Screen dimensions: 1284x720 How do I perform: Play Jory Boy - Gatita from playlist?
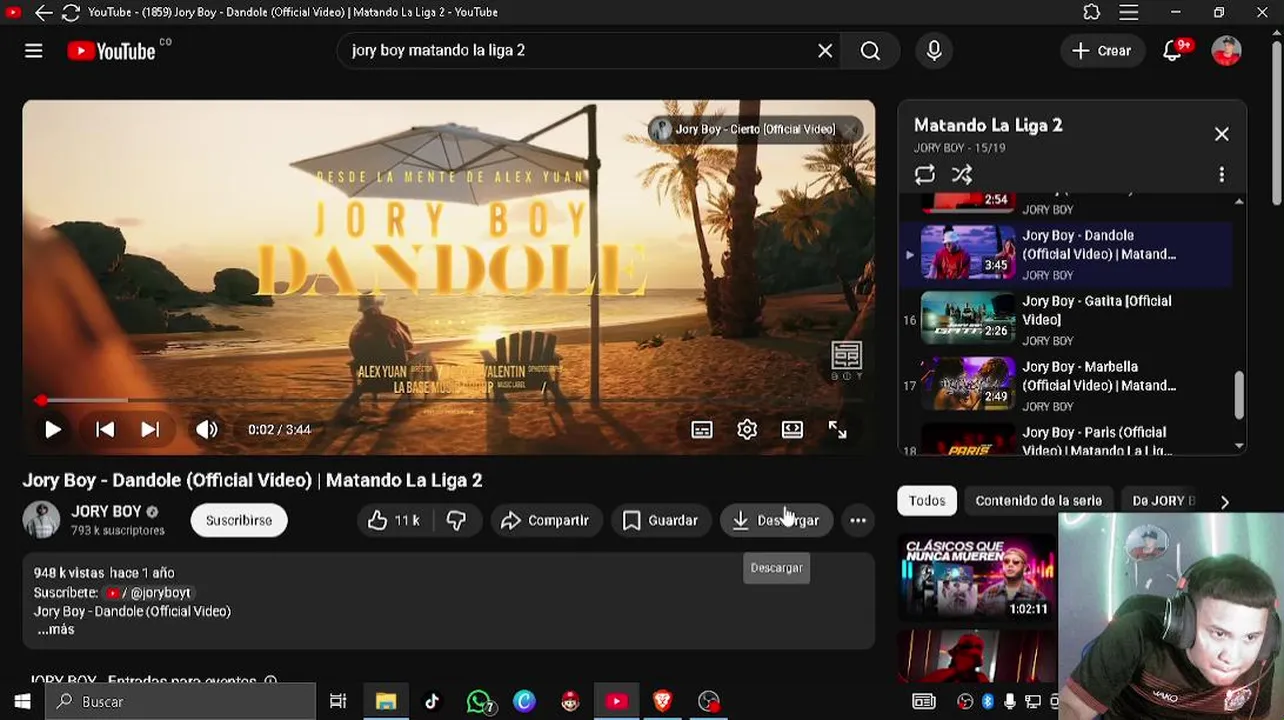click(1066, 320)
